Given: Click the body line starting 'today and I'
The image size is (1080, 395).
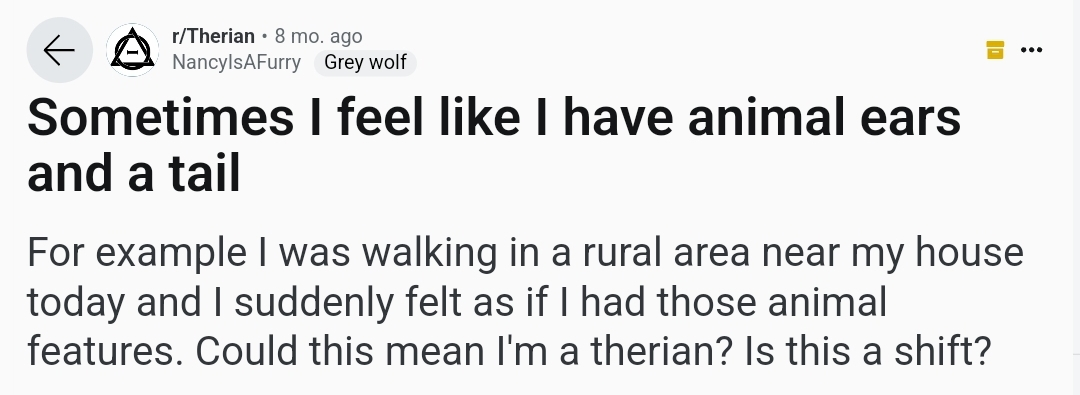Looking at the screenshot, I should pyautogui.click(x=457, y=303).
